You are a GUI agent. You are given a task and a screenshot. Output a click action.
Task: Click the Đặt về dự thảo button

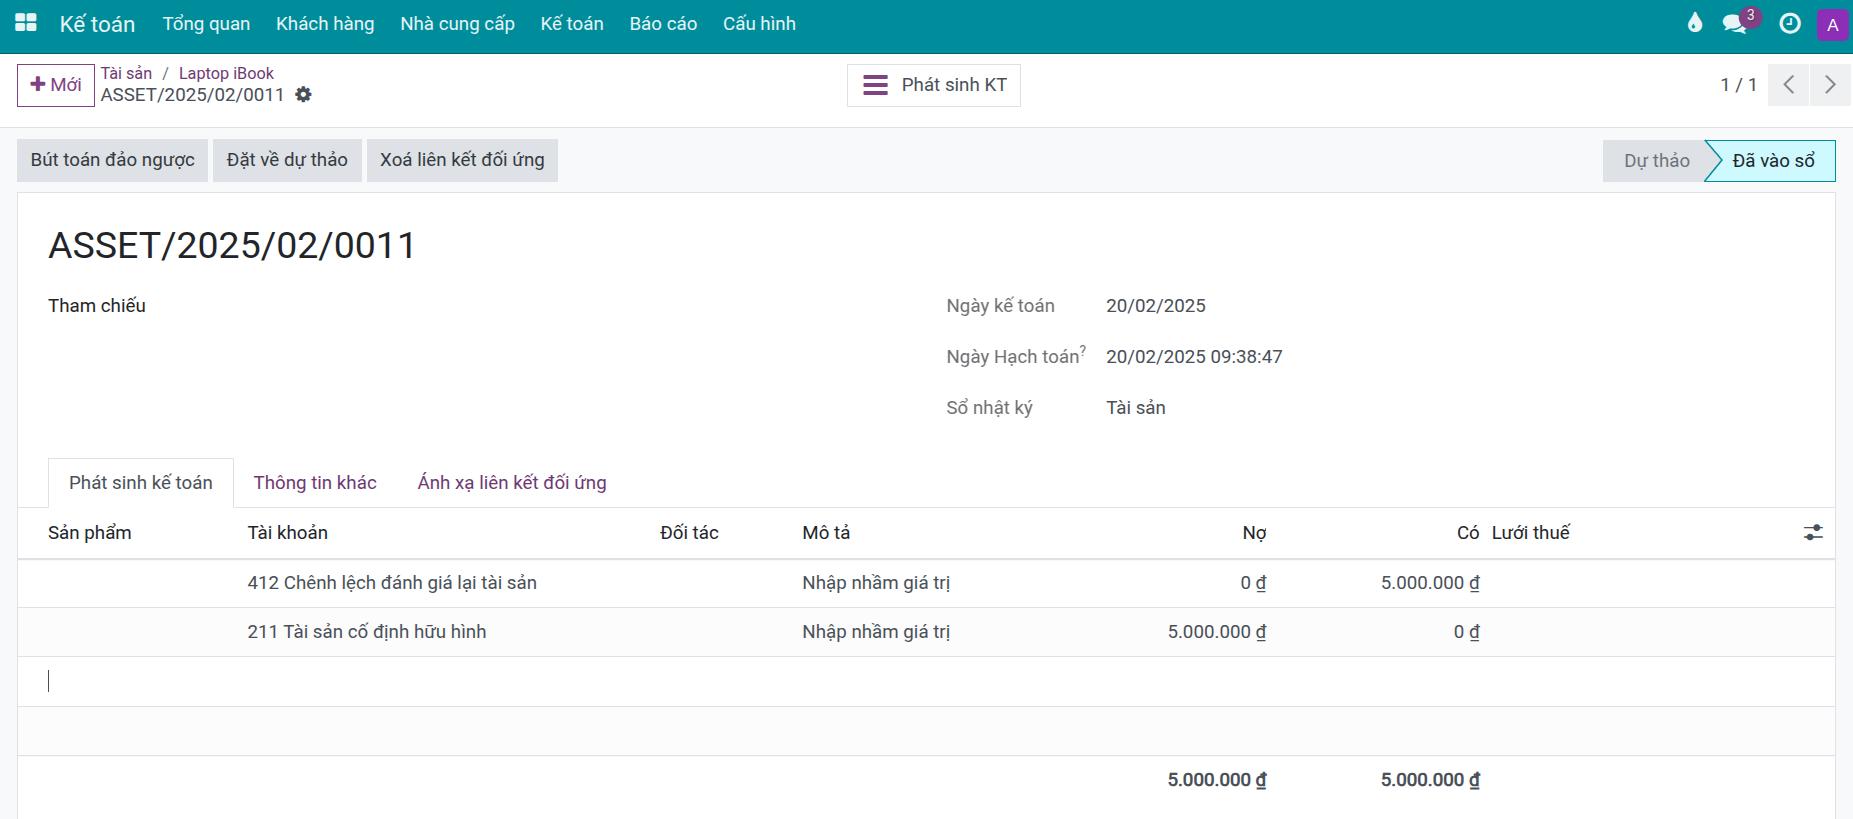point(287,160)
